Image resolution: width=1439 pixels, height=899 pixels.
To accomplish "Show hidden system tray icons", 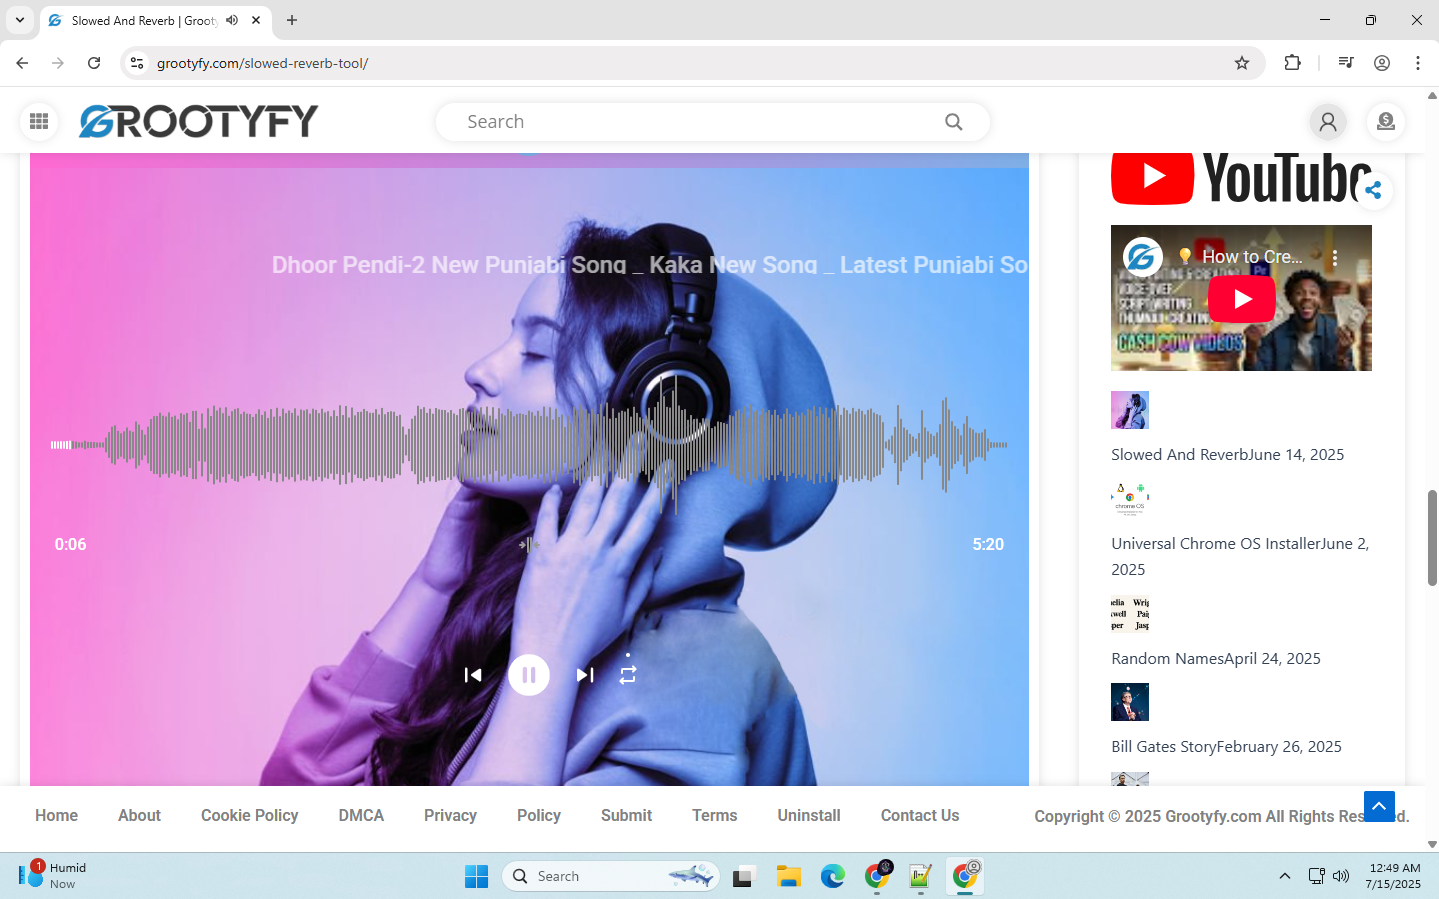I will pos(1284,876).
